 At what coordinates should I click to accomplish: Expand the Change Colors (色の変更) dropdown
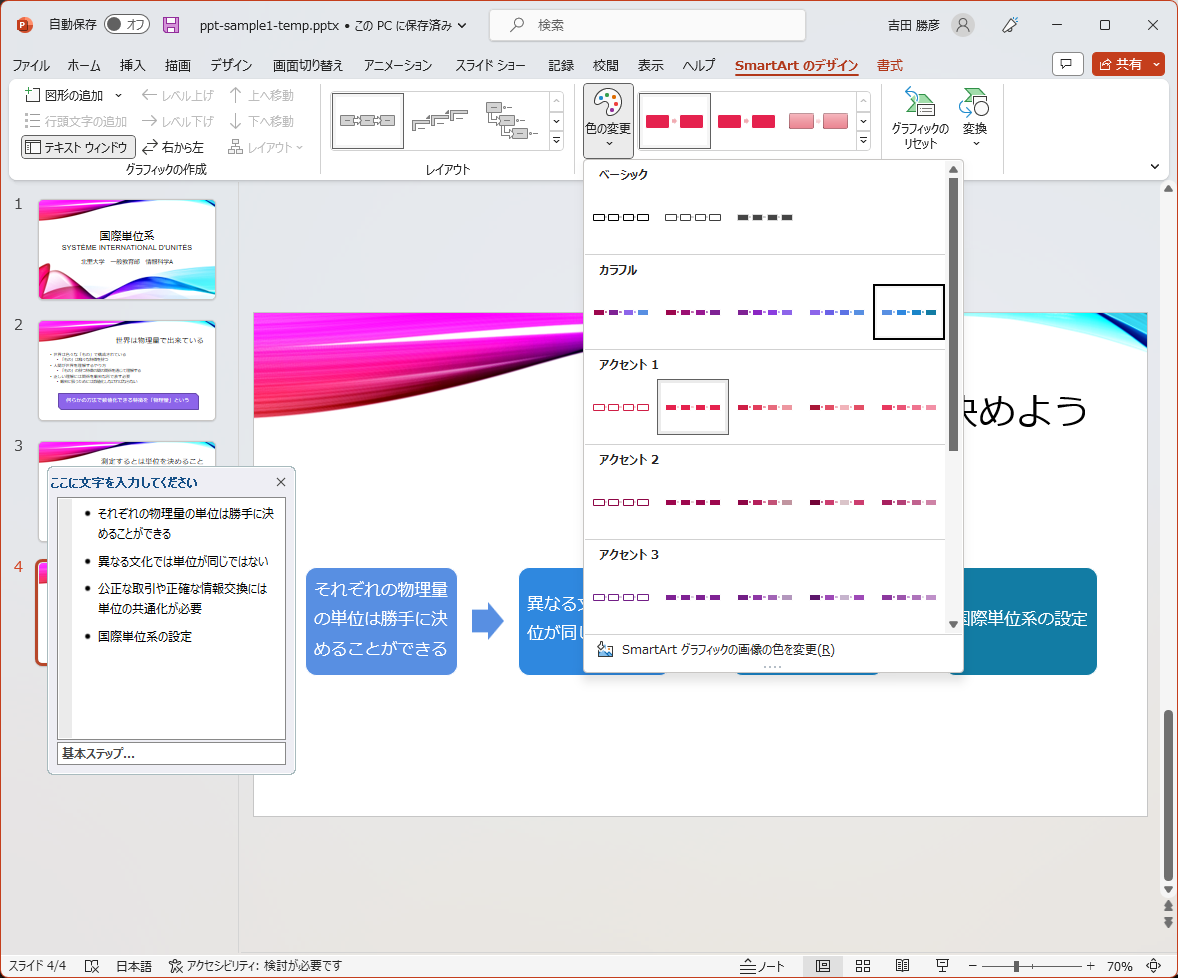608,121
